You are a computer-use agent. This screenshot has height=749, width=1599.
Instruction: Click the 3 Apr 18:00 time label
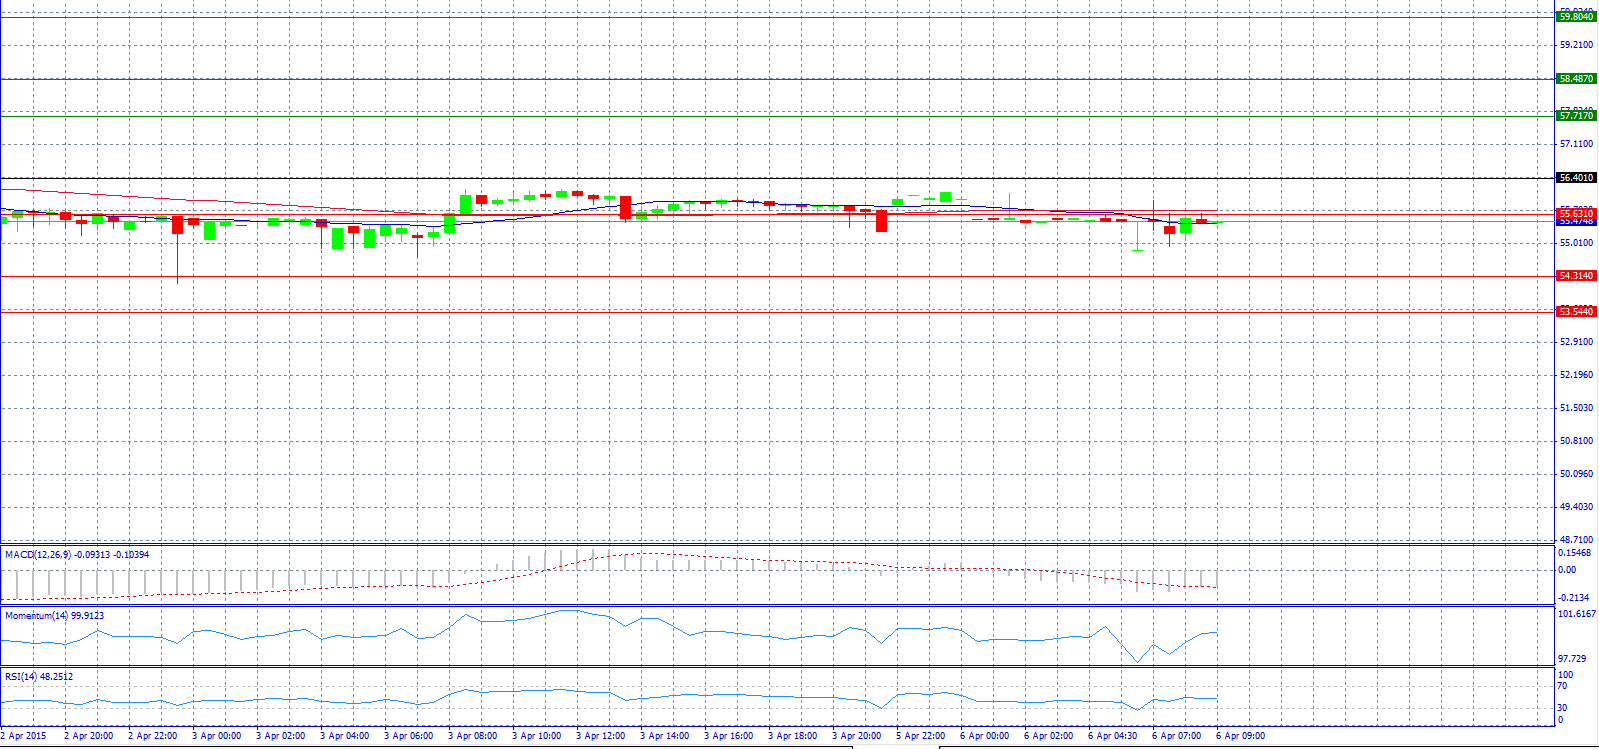tap(793, 736)
